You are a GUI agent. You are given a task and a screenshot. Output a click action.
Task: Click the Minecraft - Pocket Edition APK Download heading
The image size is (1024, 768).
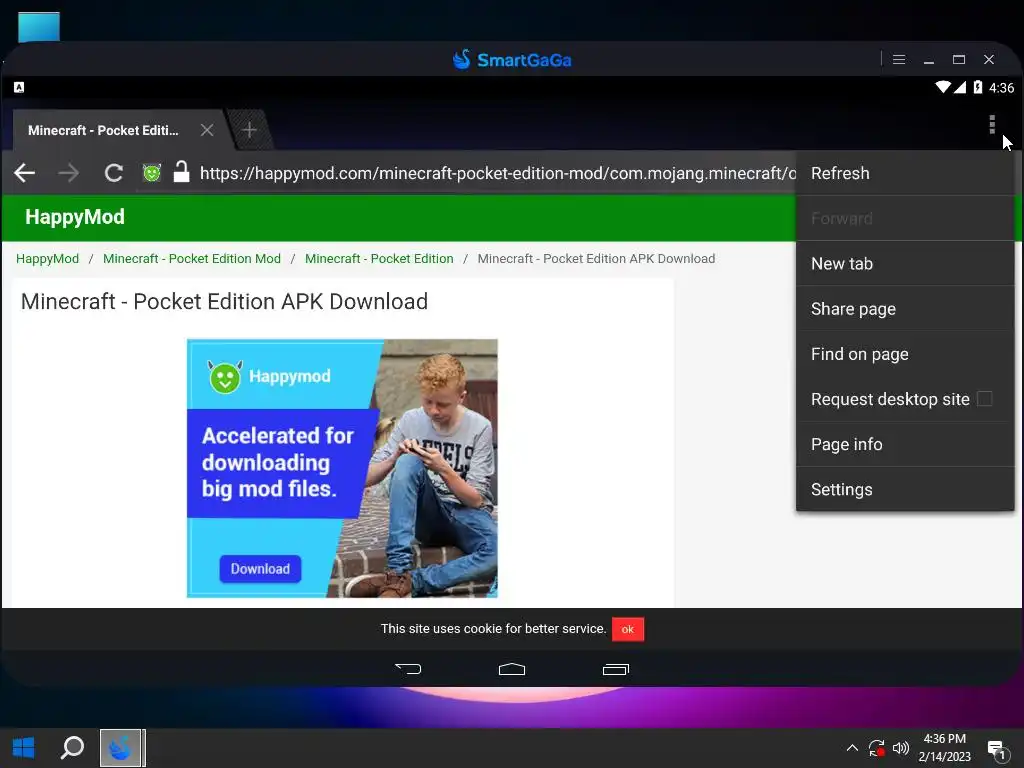pyautogui.click(x=224, y=301)
